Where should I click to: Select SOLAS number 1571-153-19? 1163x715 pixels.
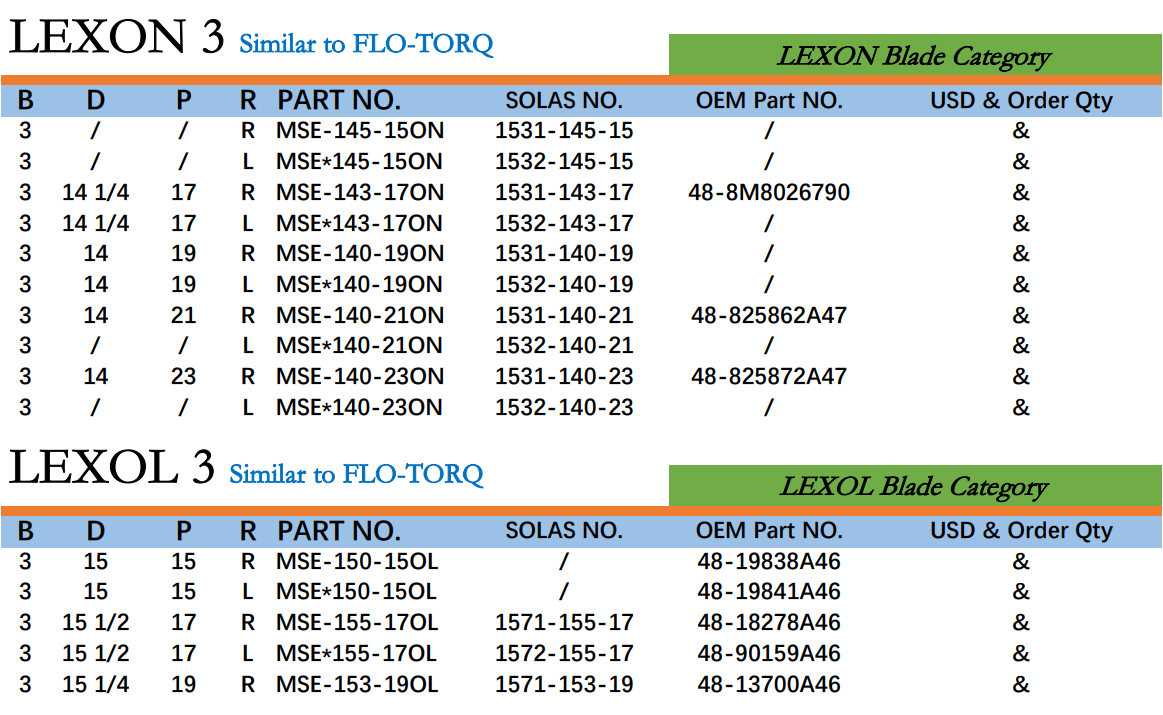(x=564, y=685)
